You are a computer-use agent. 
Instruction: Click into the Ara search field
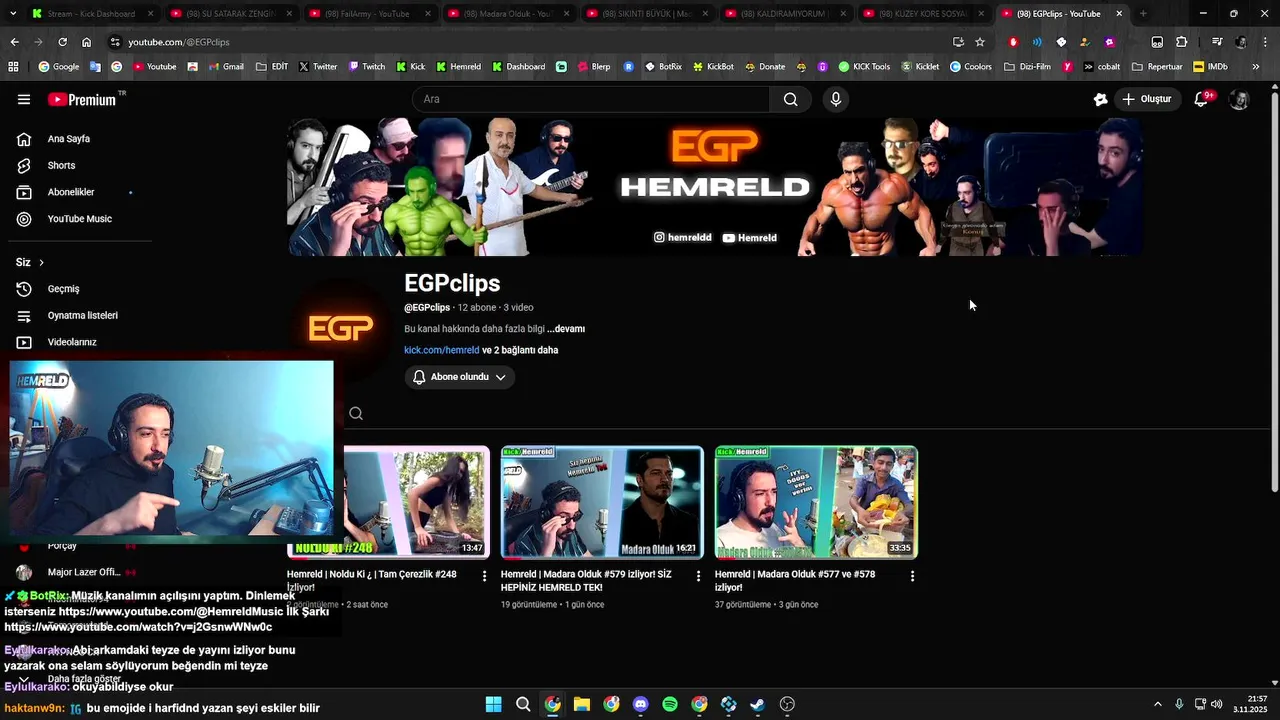(x=591, y=99)
